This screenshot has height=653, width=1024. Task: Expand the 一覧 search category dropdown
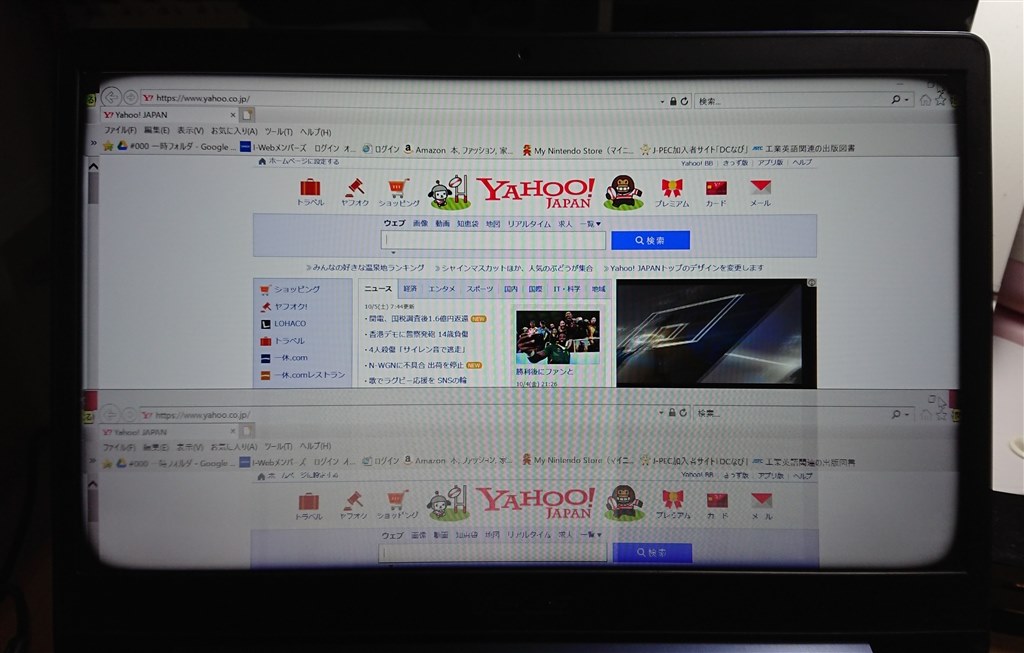[590, 224]
